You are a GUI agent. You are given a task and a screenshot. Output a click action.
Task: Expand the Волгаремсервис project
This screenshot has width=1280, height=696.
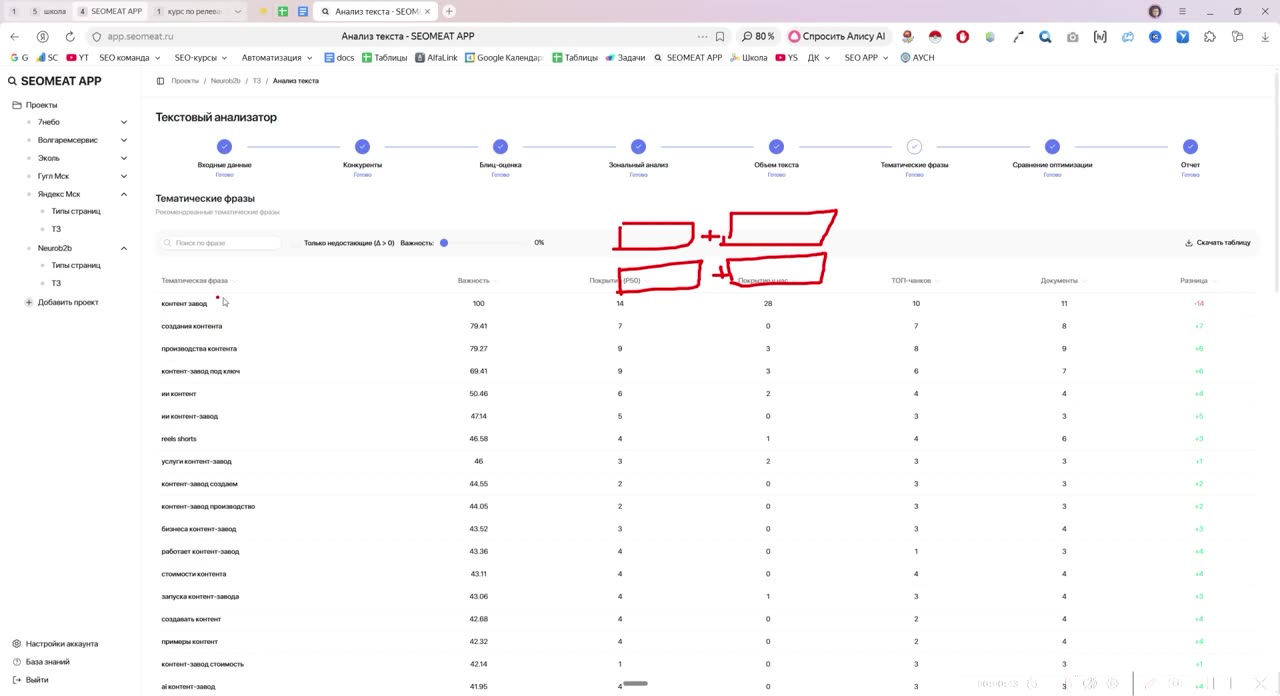(x=124, y=140)
